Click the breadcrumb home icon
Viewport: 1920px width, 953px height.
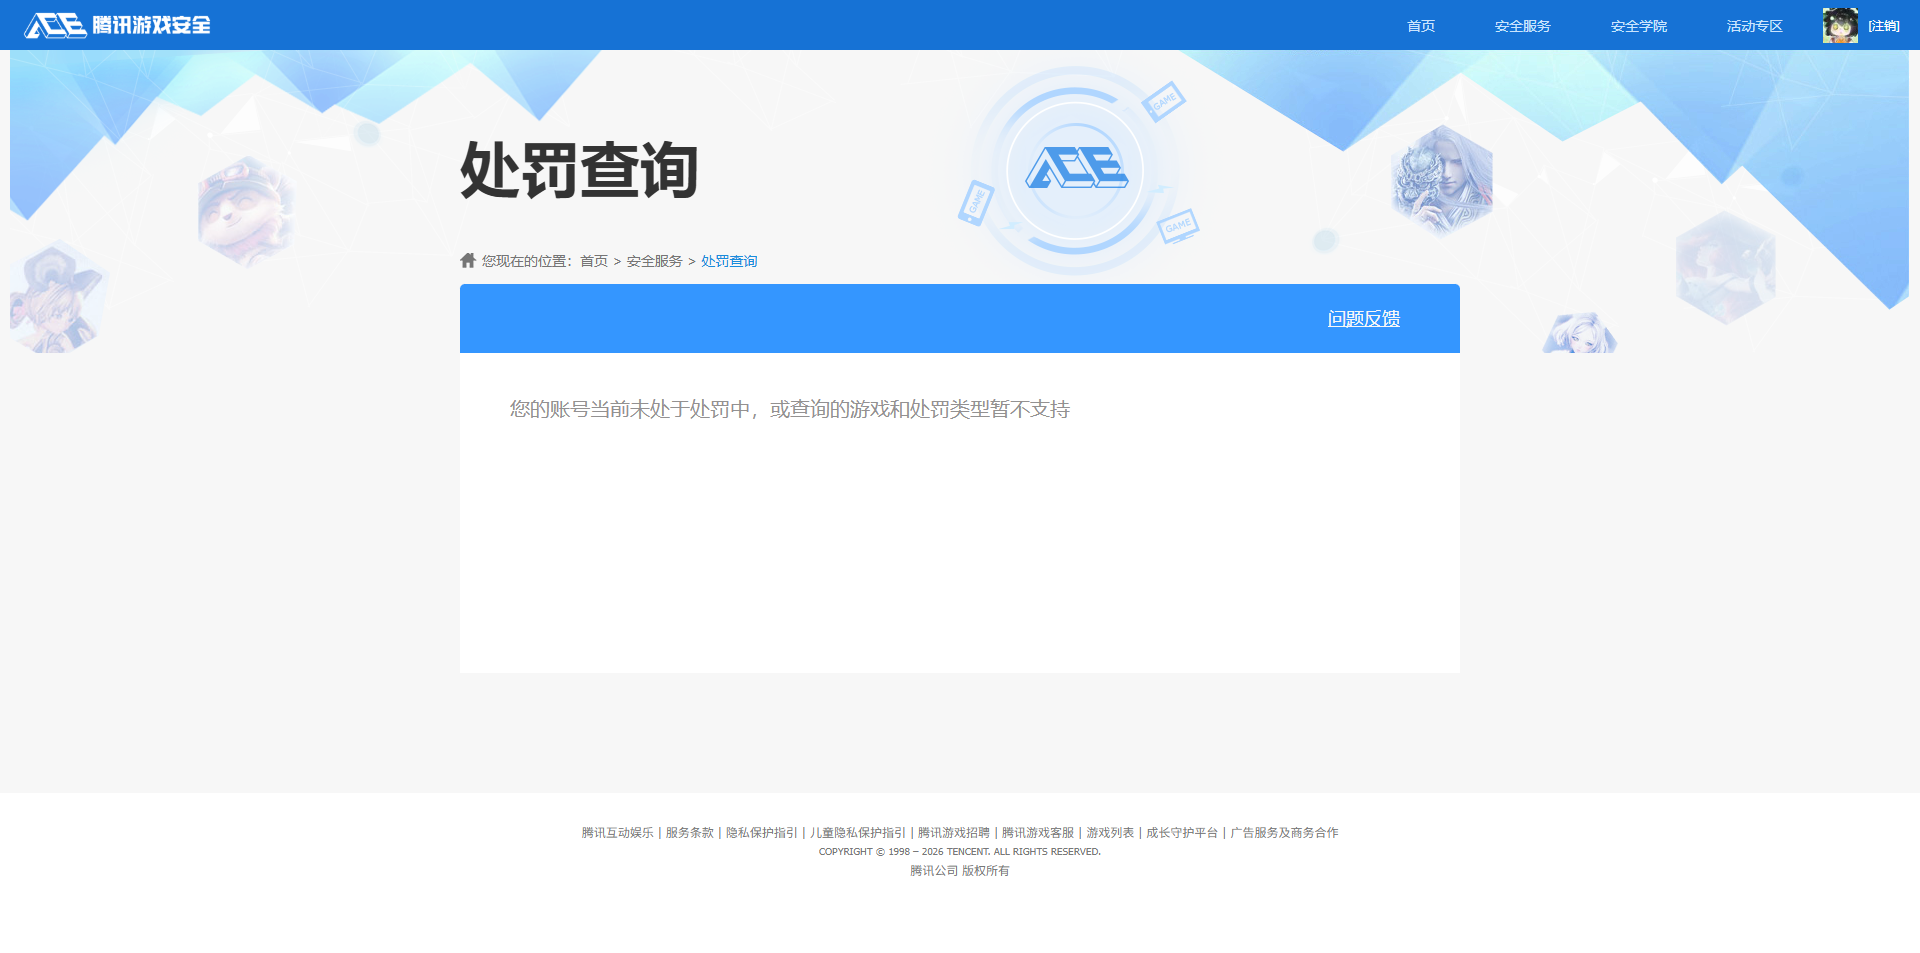(468, 261)
